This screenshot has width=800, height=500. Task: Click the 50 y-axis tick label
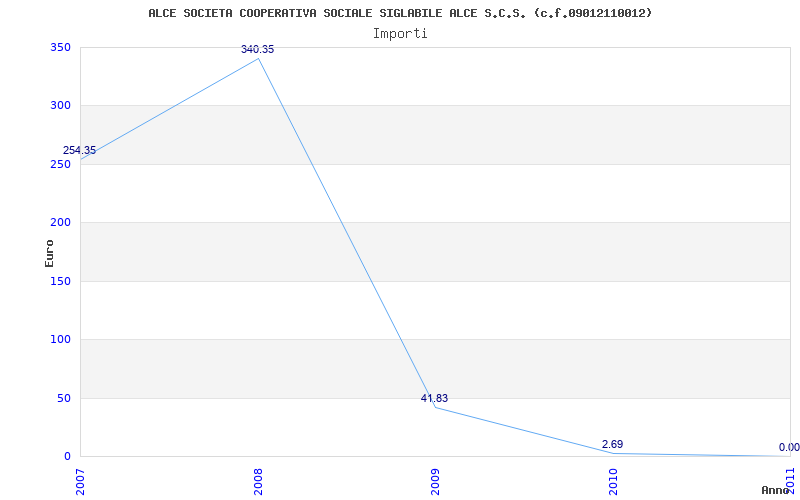(x=64, y=398)
